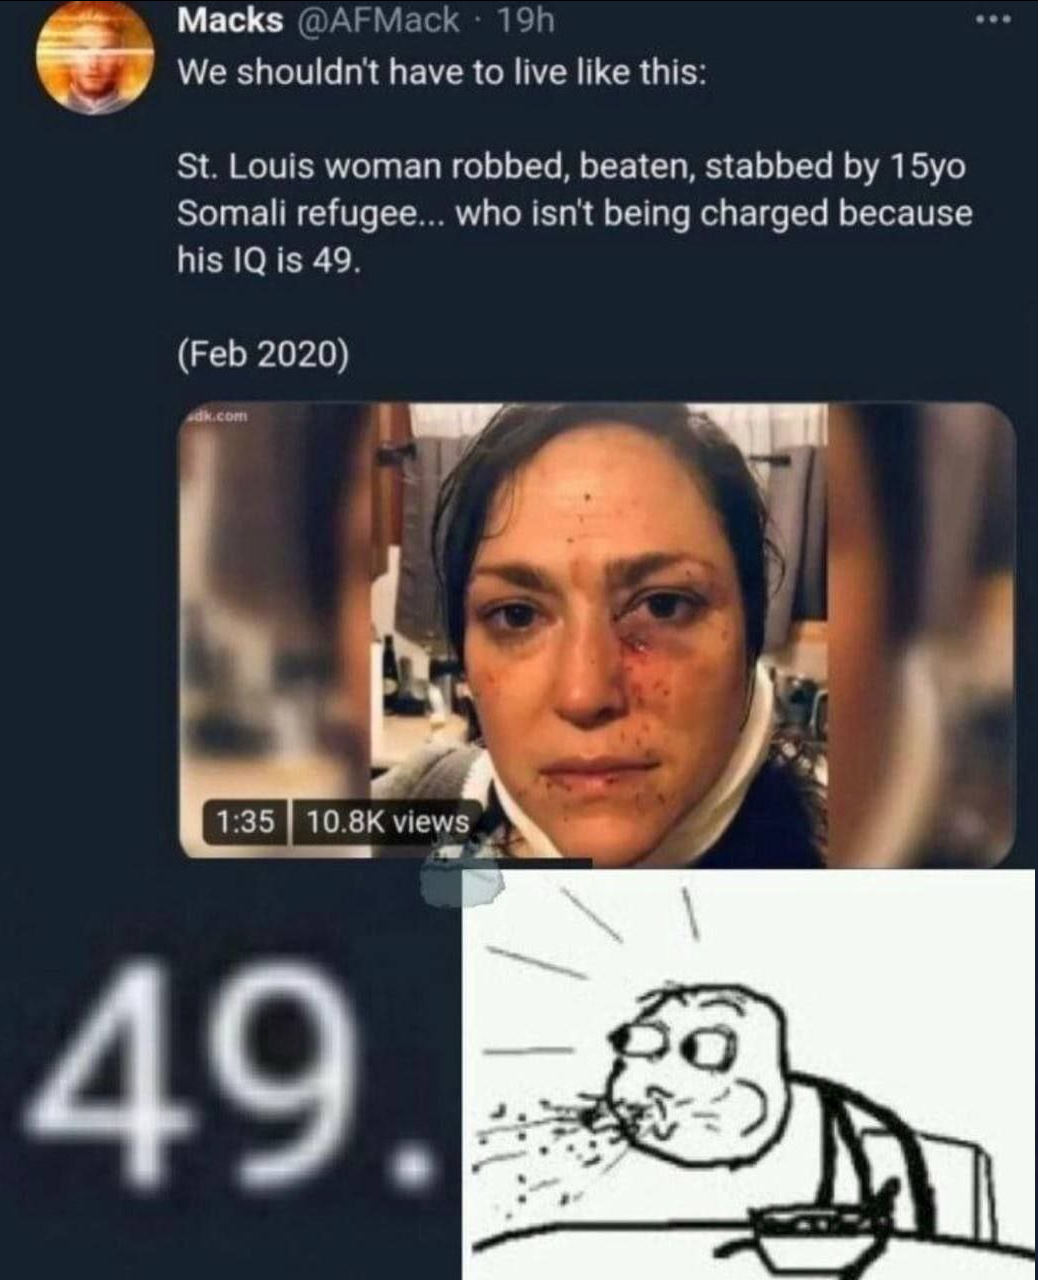Click the dk.com watermark on video
This screenshot has width=1038, height=1280.
coord(215,414)
